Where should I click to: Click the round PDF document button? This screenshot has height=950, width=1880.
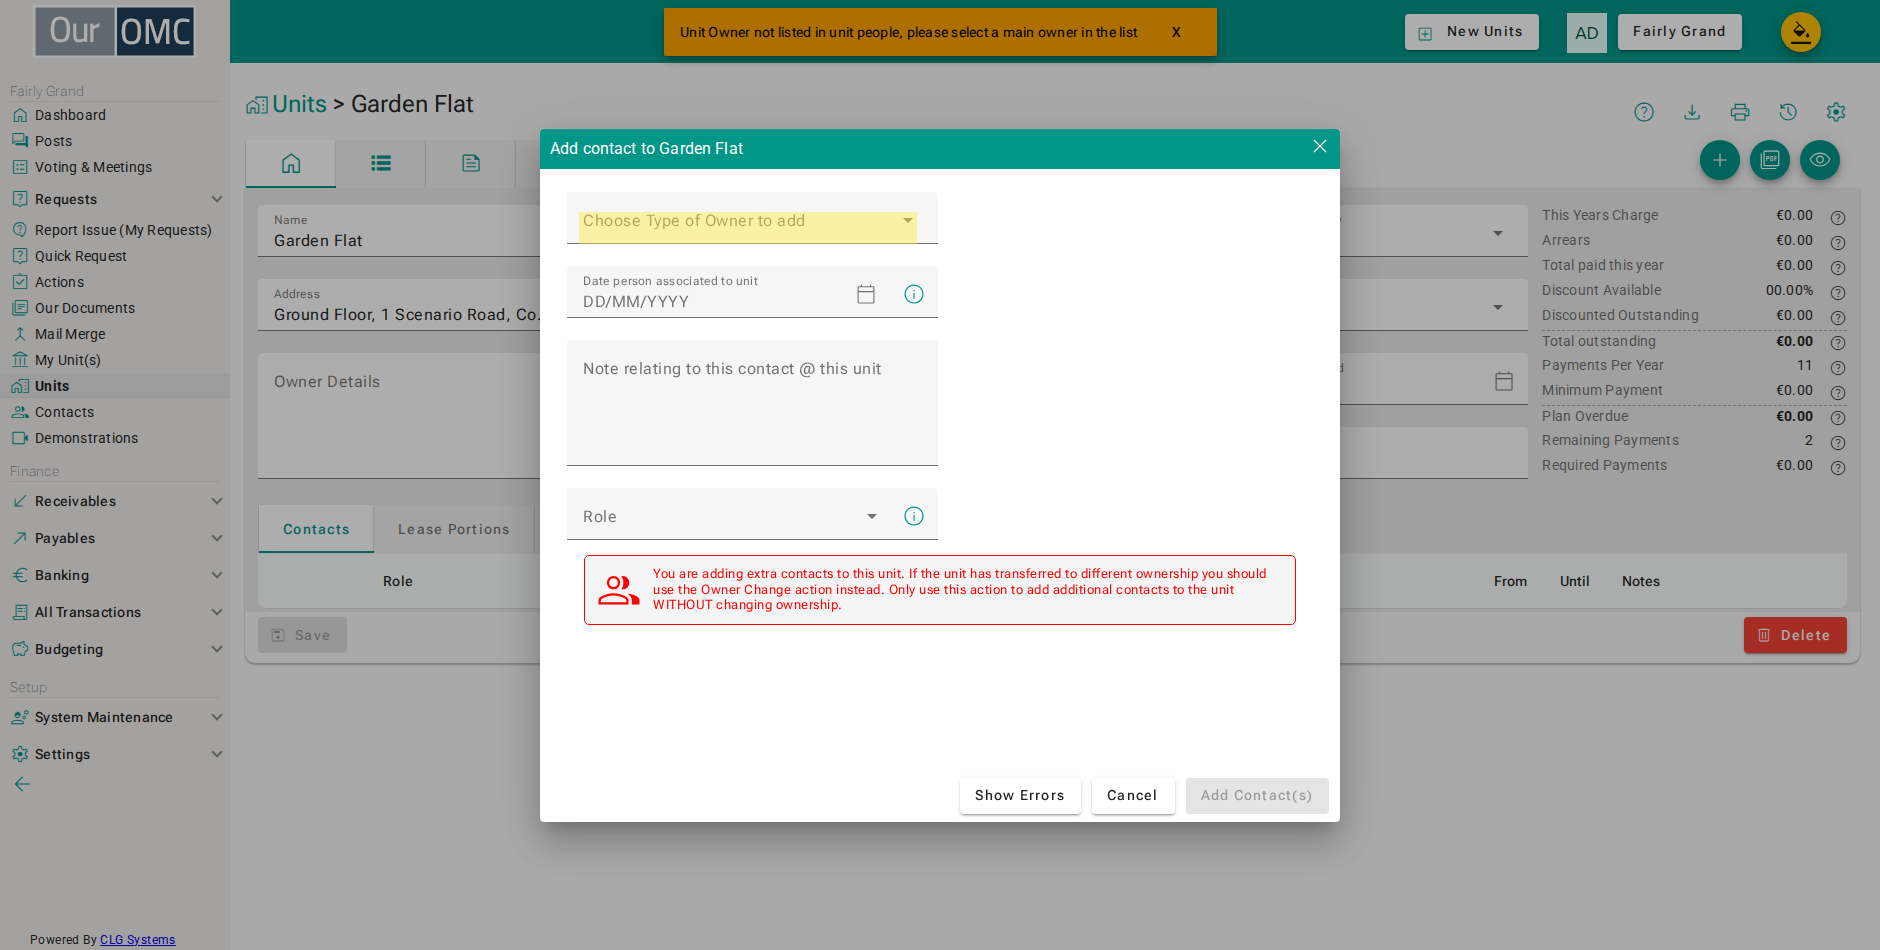click(x=1770, y=160)
